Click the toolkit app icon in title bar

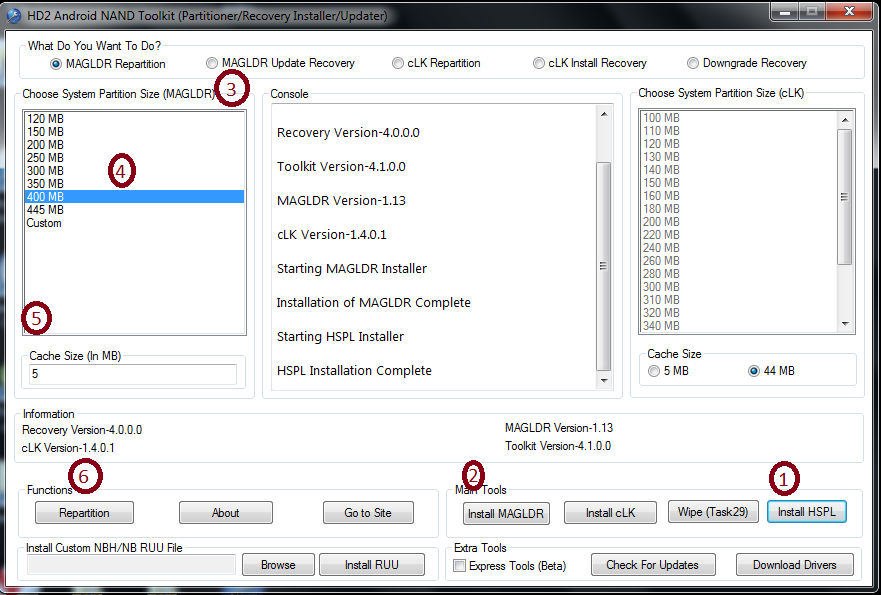click(x=13, y=15)
